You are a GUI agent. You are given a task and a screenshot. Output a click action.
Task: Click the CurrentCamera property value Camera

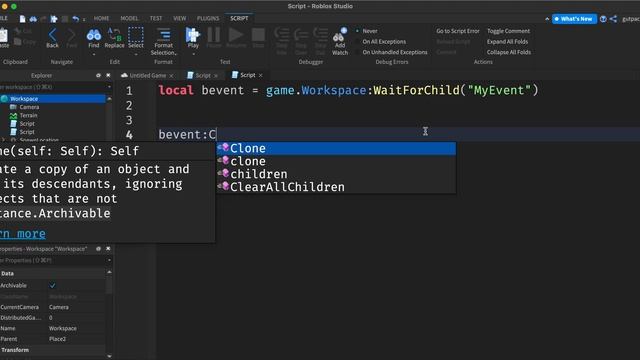(59, 307)
